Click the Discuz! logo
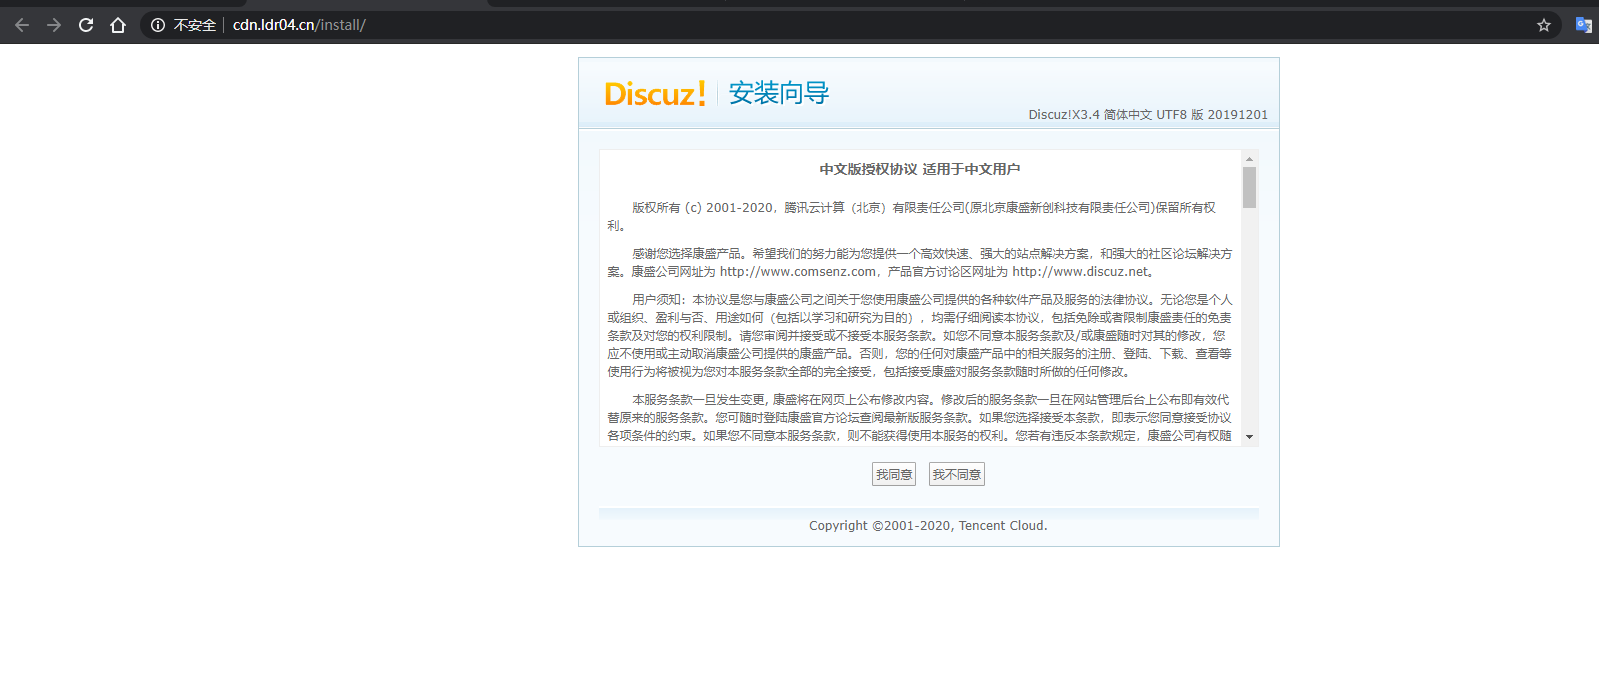The height and width of the screenshot is (673, 1599). (655, 94)
